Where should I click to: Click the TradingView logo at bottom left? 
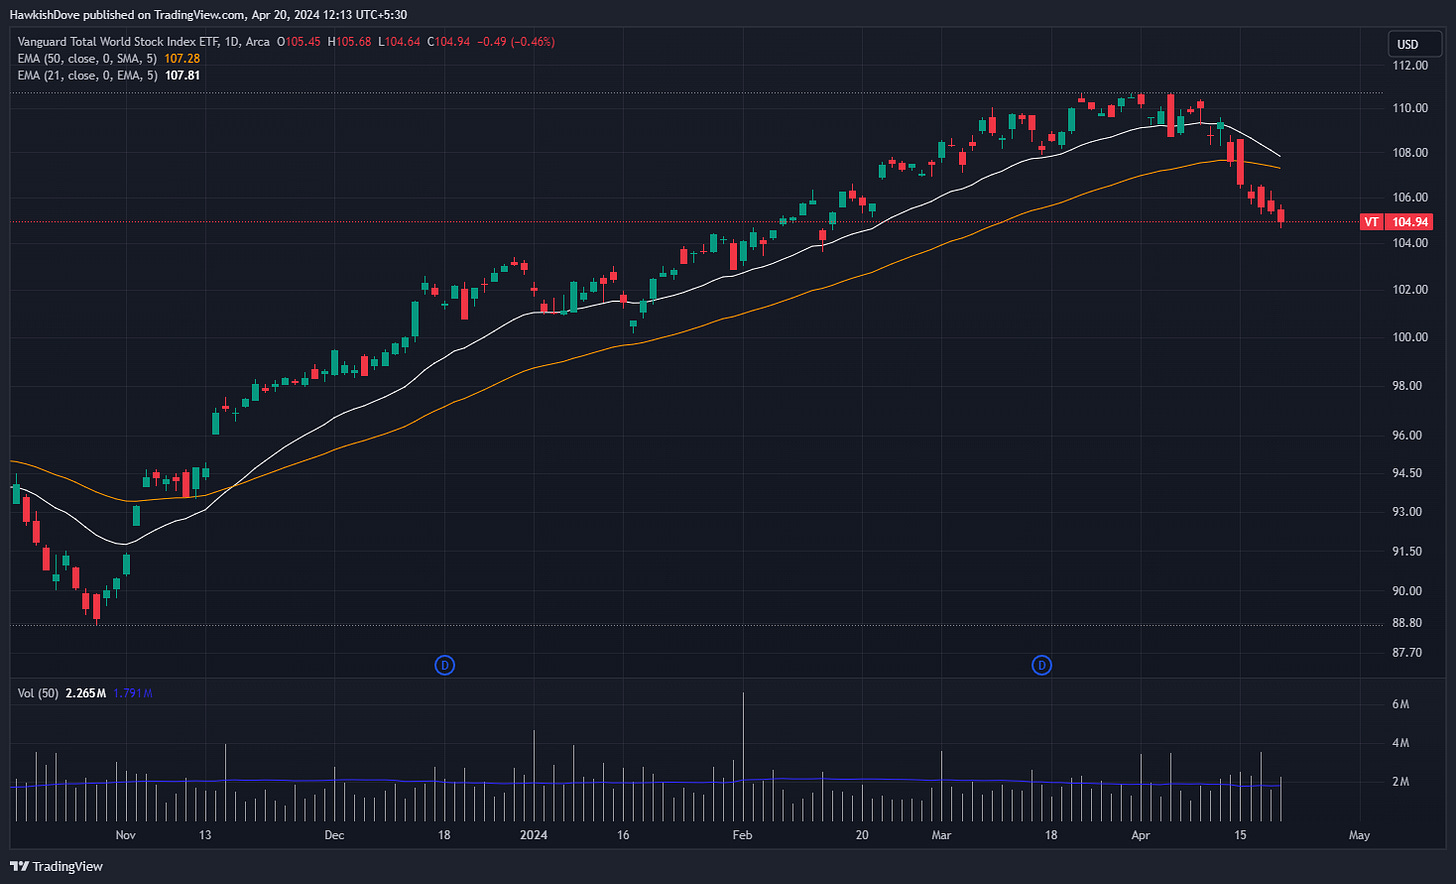(x=56, y=866)
